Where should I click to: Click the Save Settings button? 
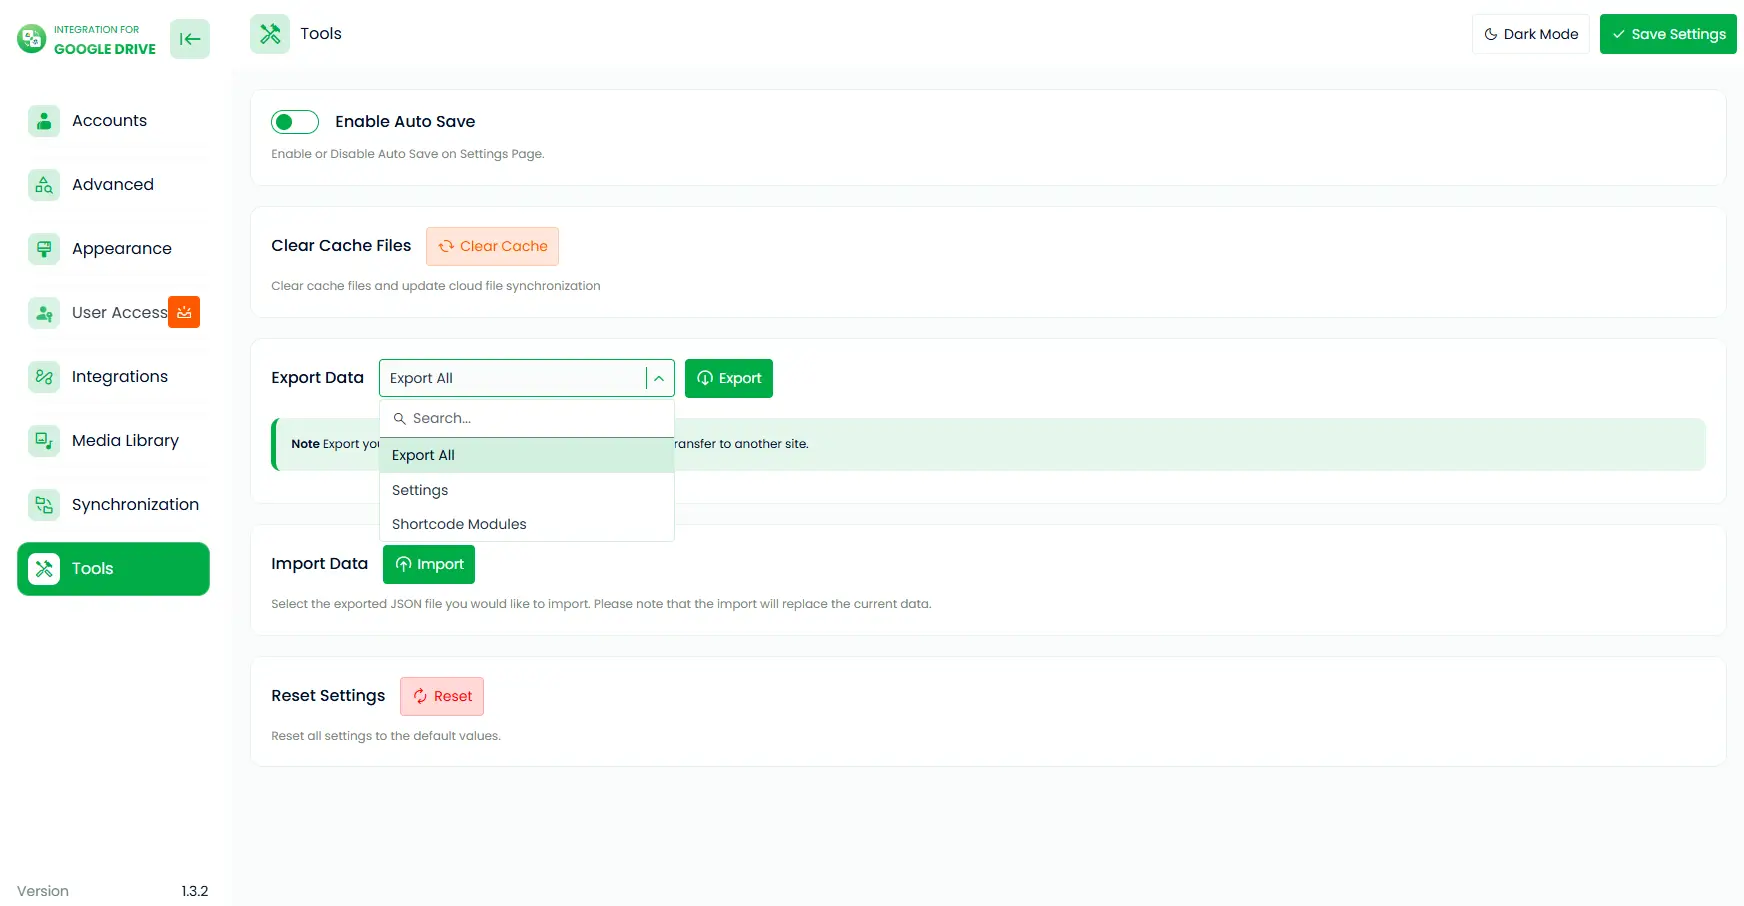(x=1667, y=33)
